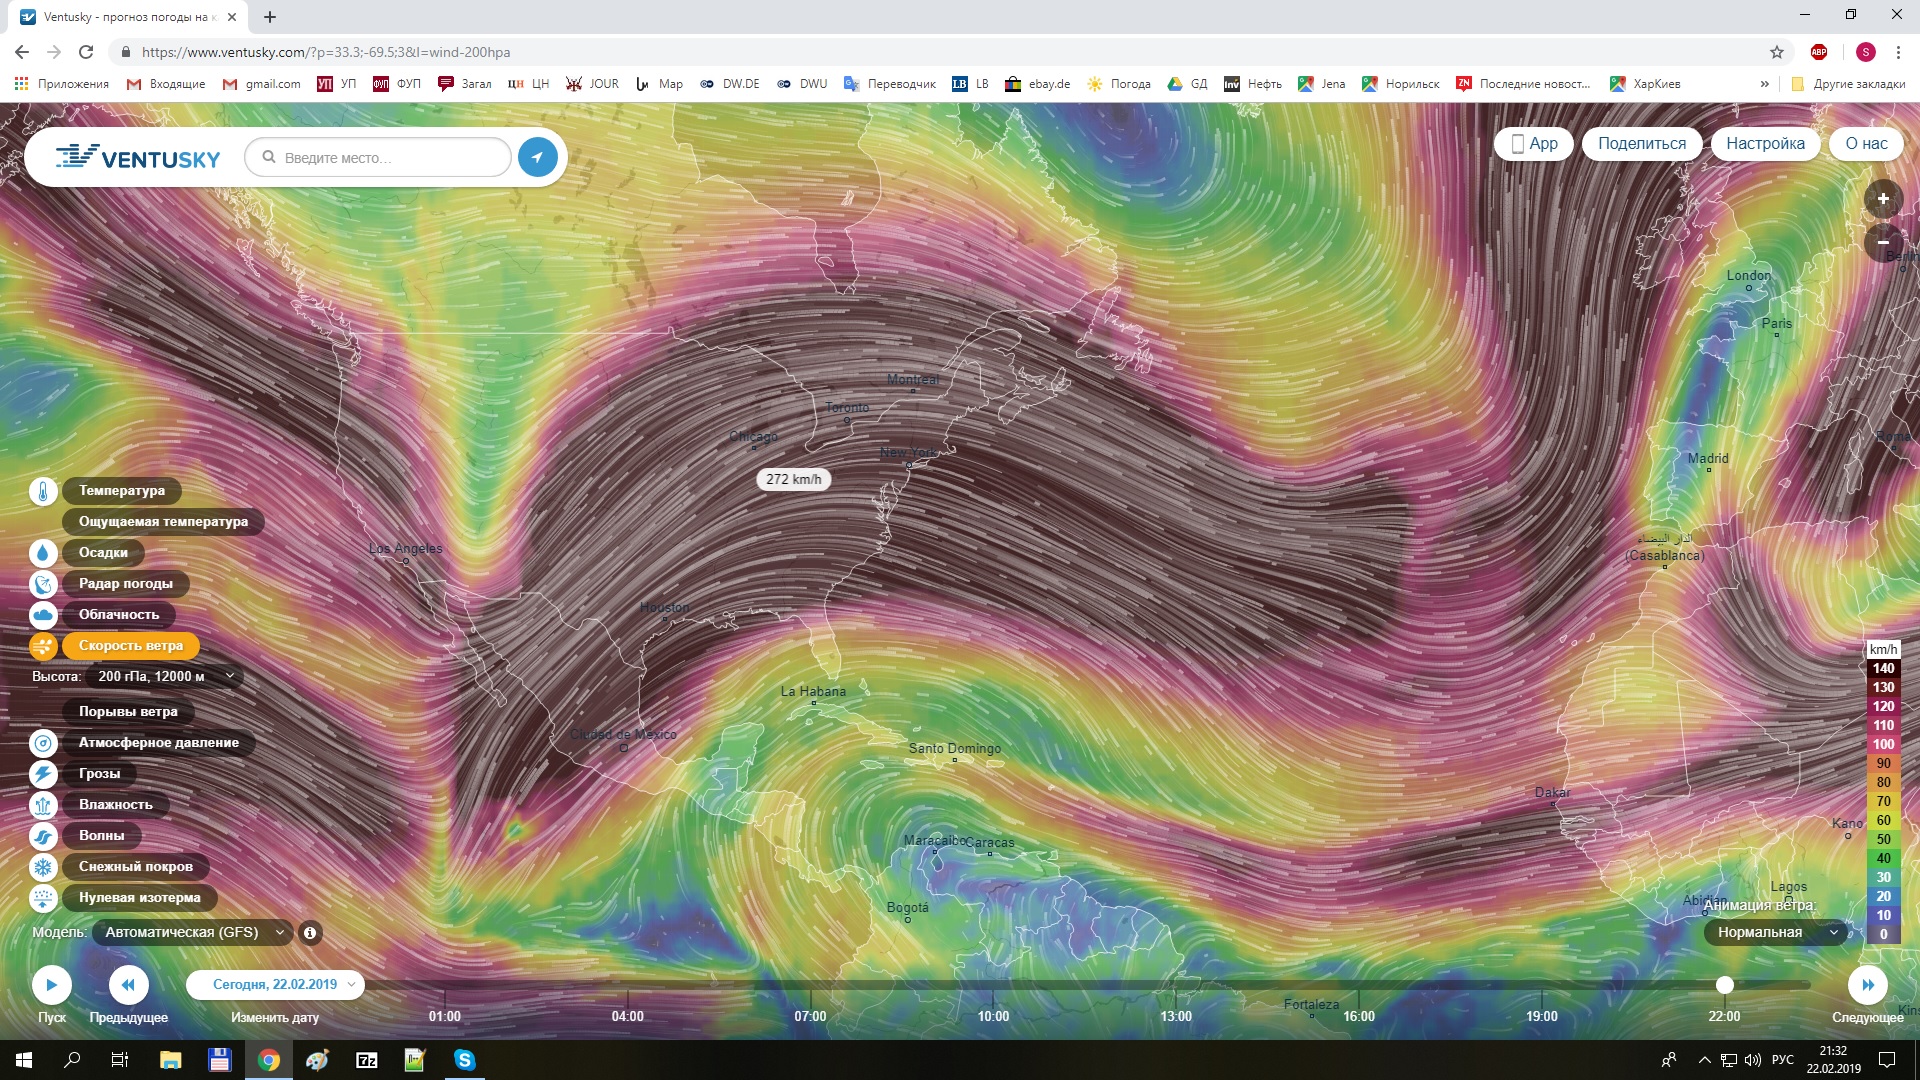
Task: Click the model info icon
Action: point(310,933)
